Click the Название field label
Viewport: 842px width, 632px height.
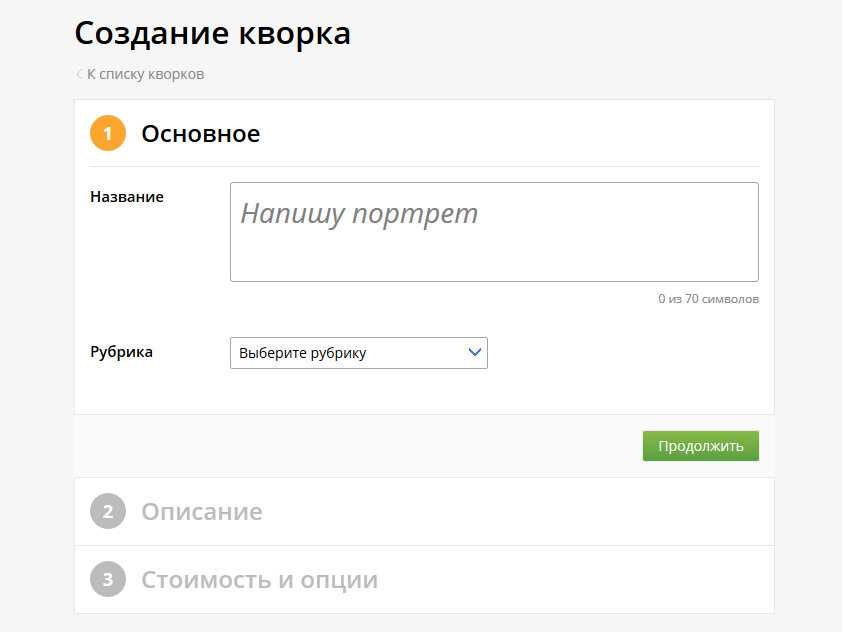pos(127,197)
